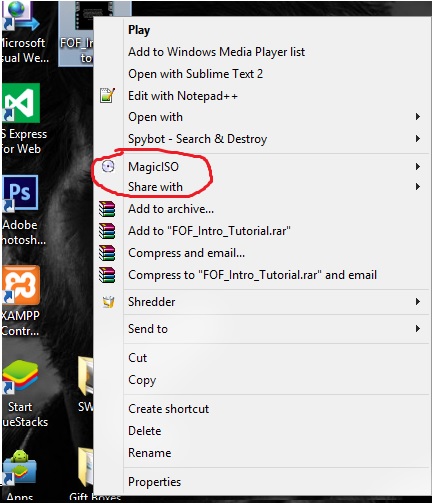Choose the Share with menu entry

(x=156, y=187)
